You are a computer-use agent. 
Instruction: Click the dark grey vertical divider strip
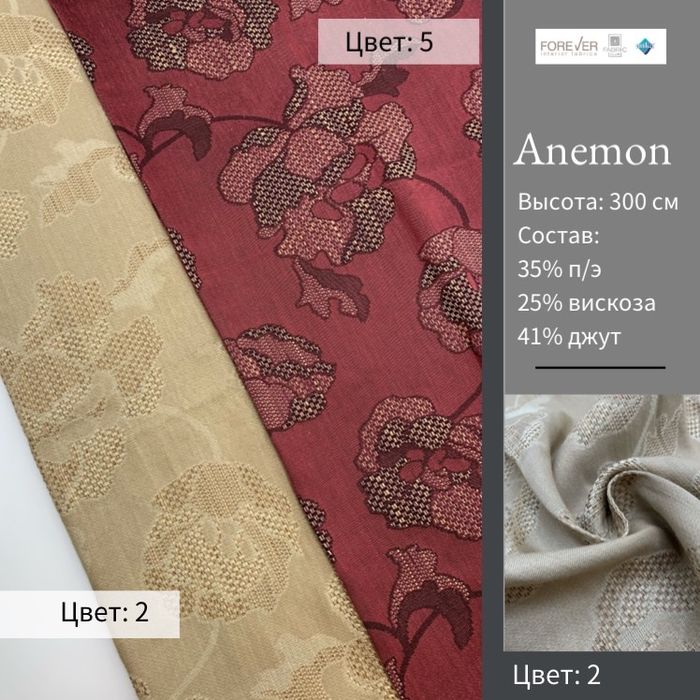click(493, 350)
